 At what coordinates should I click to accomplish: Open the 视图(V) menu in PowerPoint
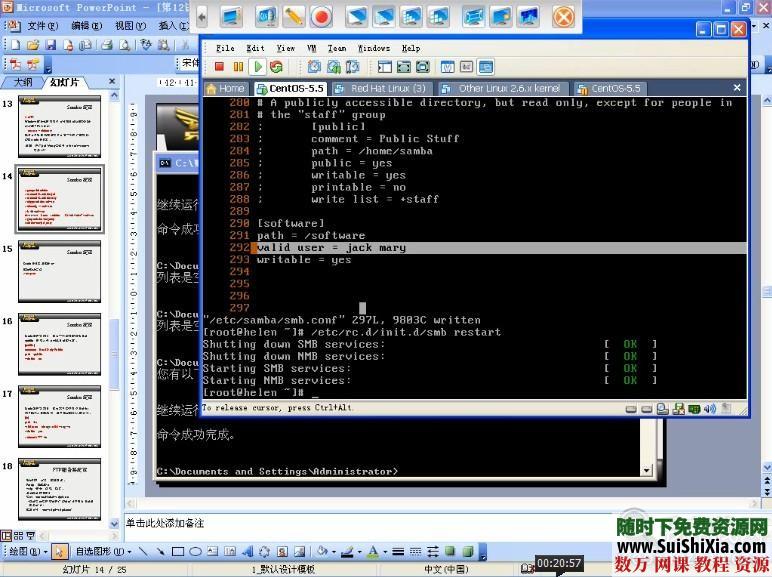pos(130,26)
